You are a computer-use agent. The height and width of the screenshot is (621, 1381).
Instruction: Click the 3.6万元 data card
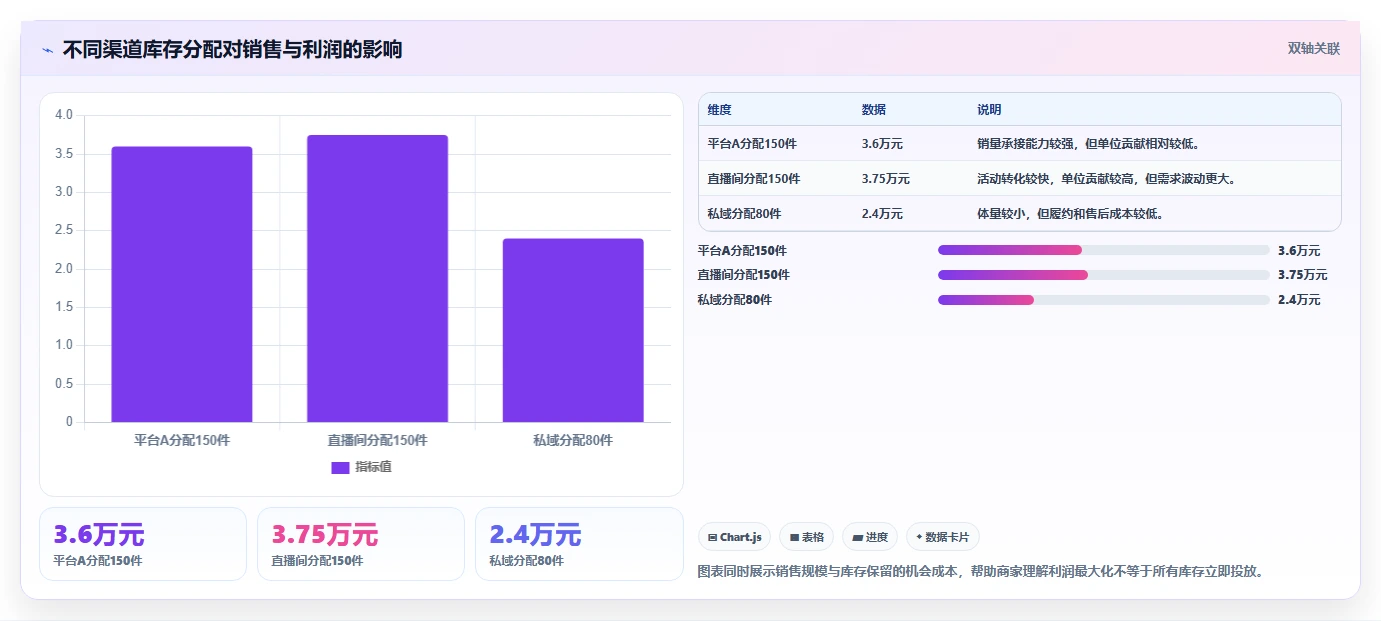[x=143, y=544]
